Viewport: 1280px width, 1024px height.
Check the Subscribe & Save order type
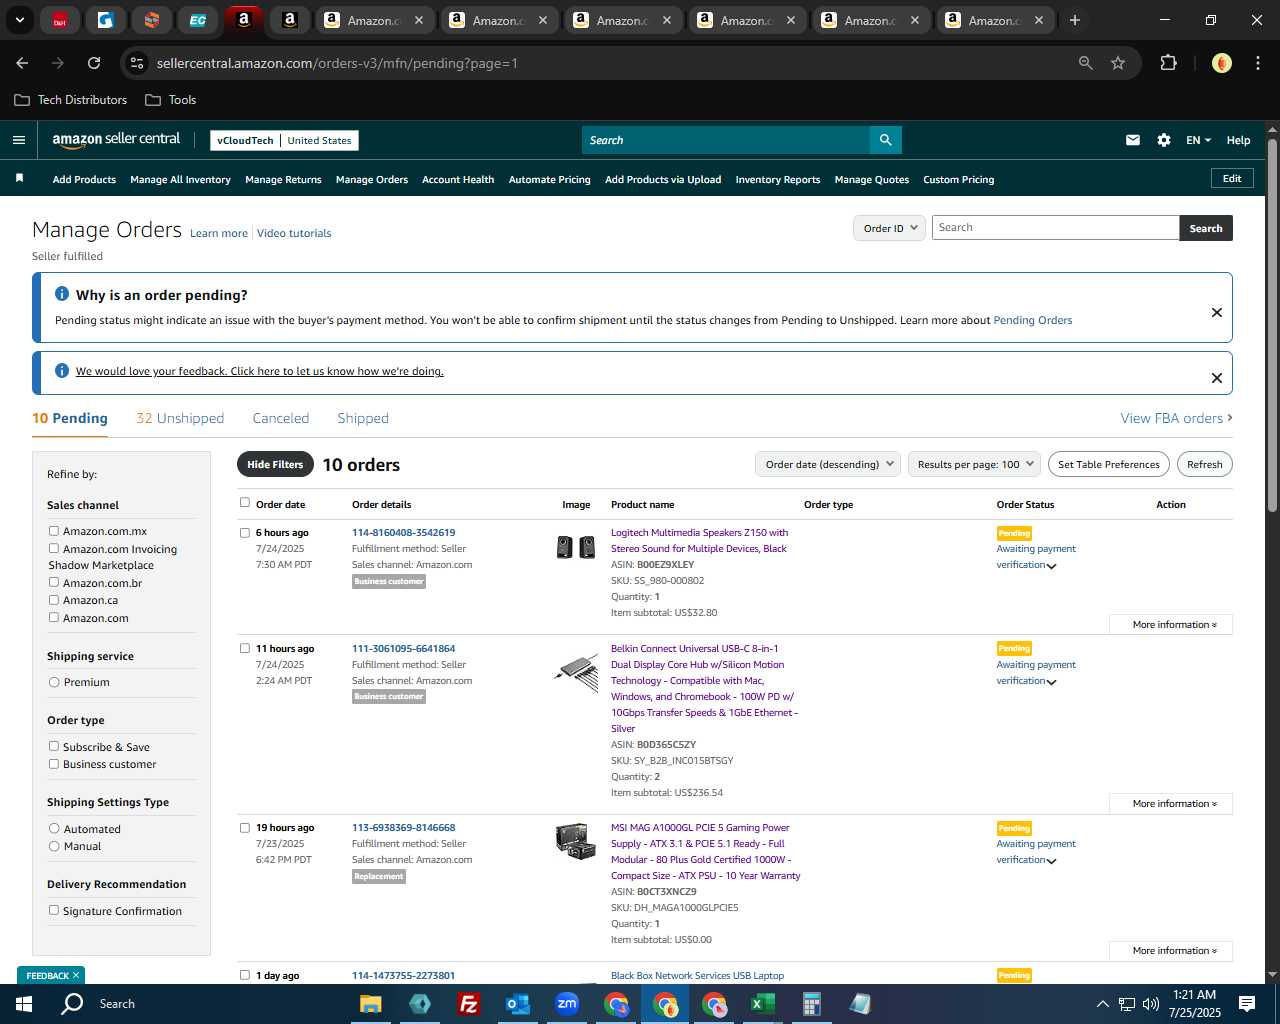(54, 746)
